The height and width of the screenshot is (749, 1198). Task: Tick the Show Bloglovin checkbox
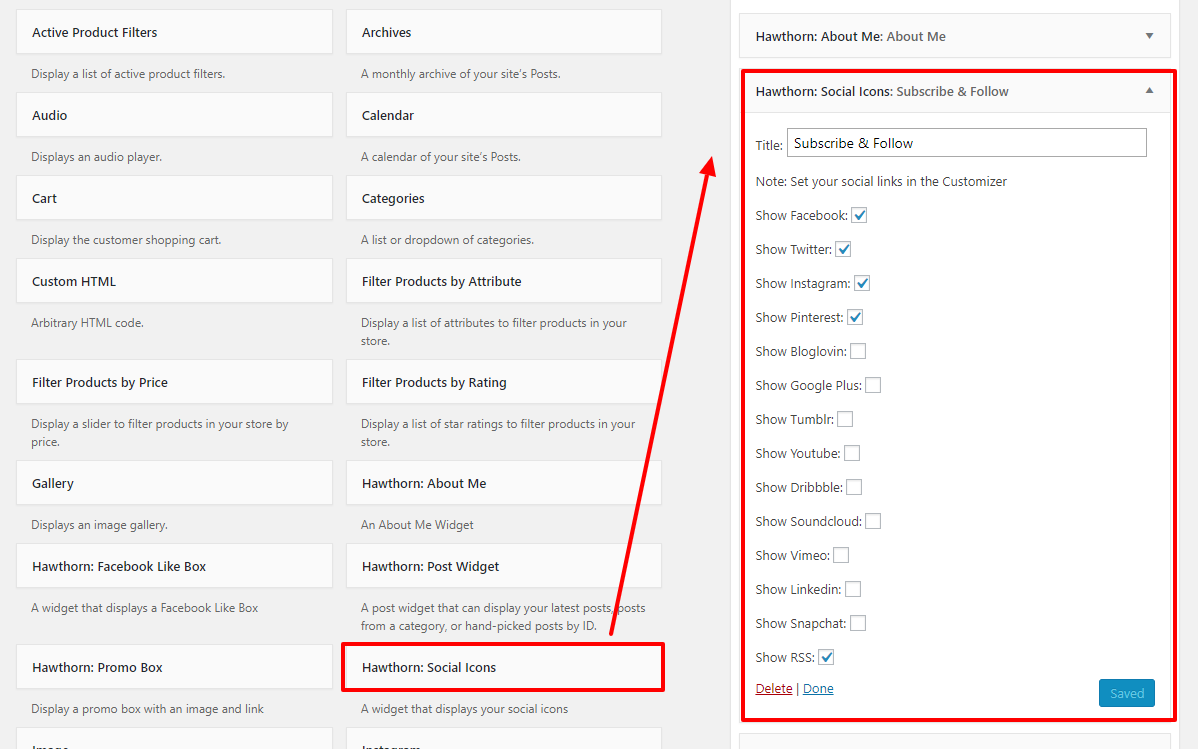pyautogui.click(x=858, y=351)
